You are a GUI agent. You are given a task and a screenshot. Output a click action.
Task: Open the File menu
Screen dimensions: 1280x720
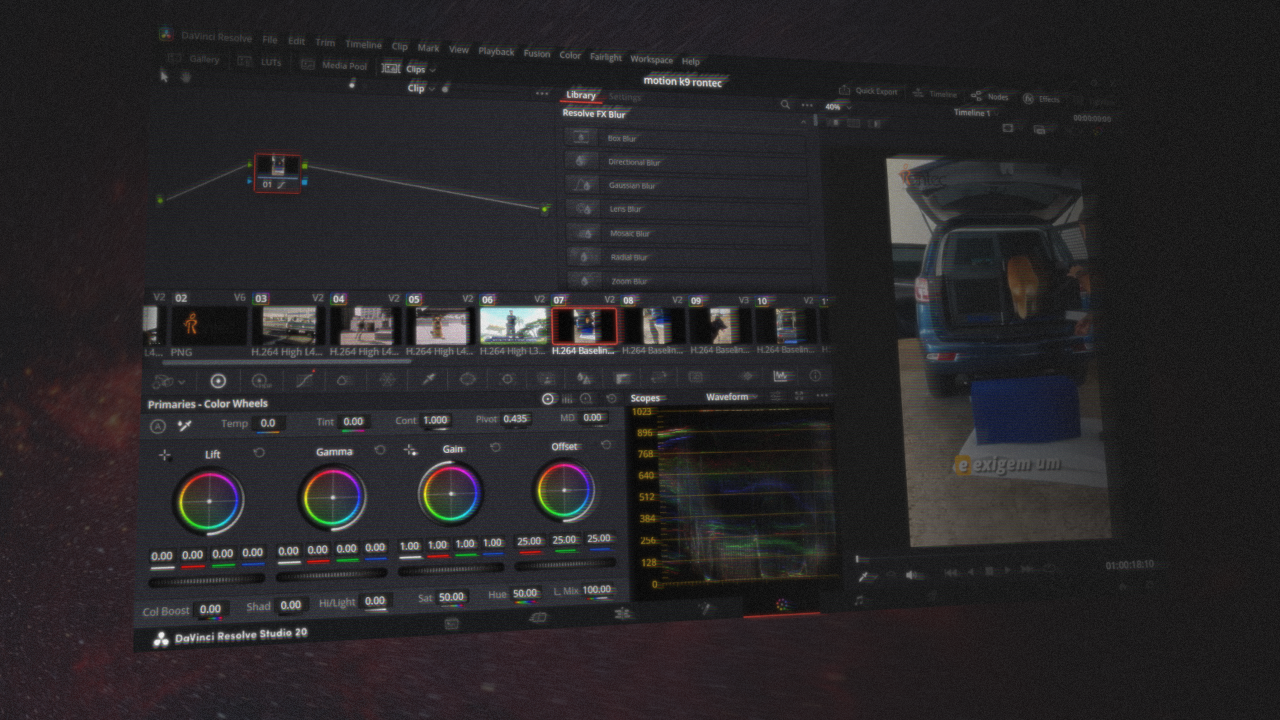click(x=270, y=40)
